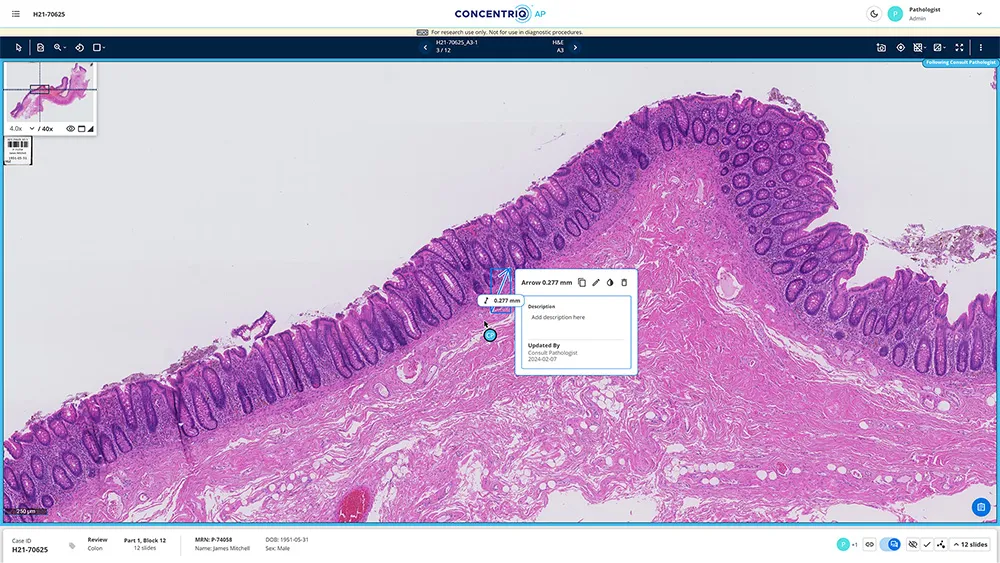Open the 4.0x magnification dropdown
Viewport: 1000px width, 563px height.
click(22, 129)
